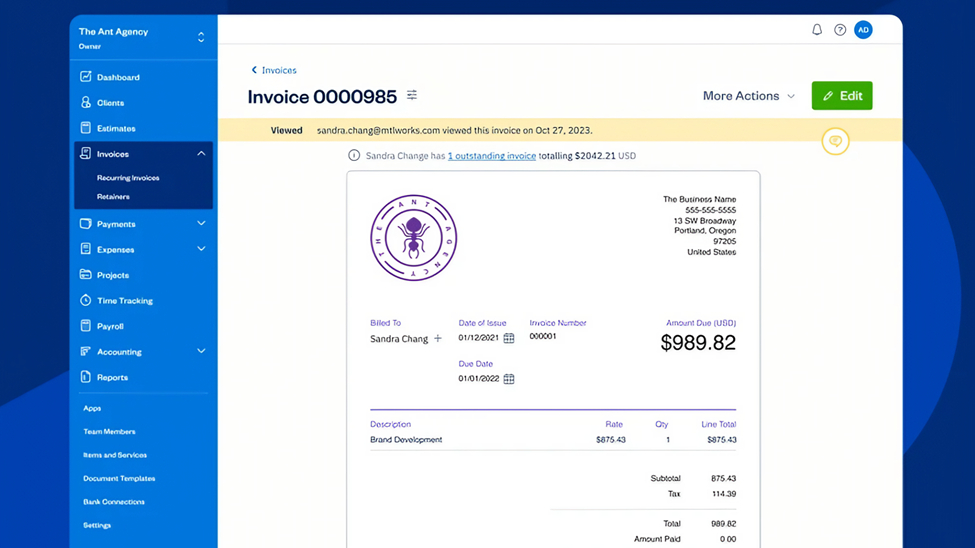975x548 pixels.
Task: Click the plus icon next to Sandra Chang
Action: pos(438,338)
